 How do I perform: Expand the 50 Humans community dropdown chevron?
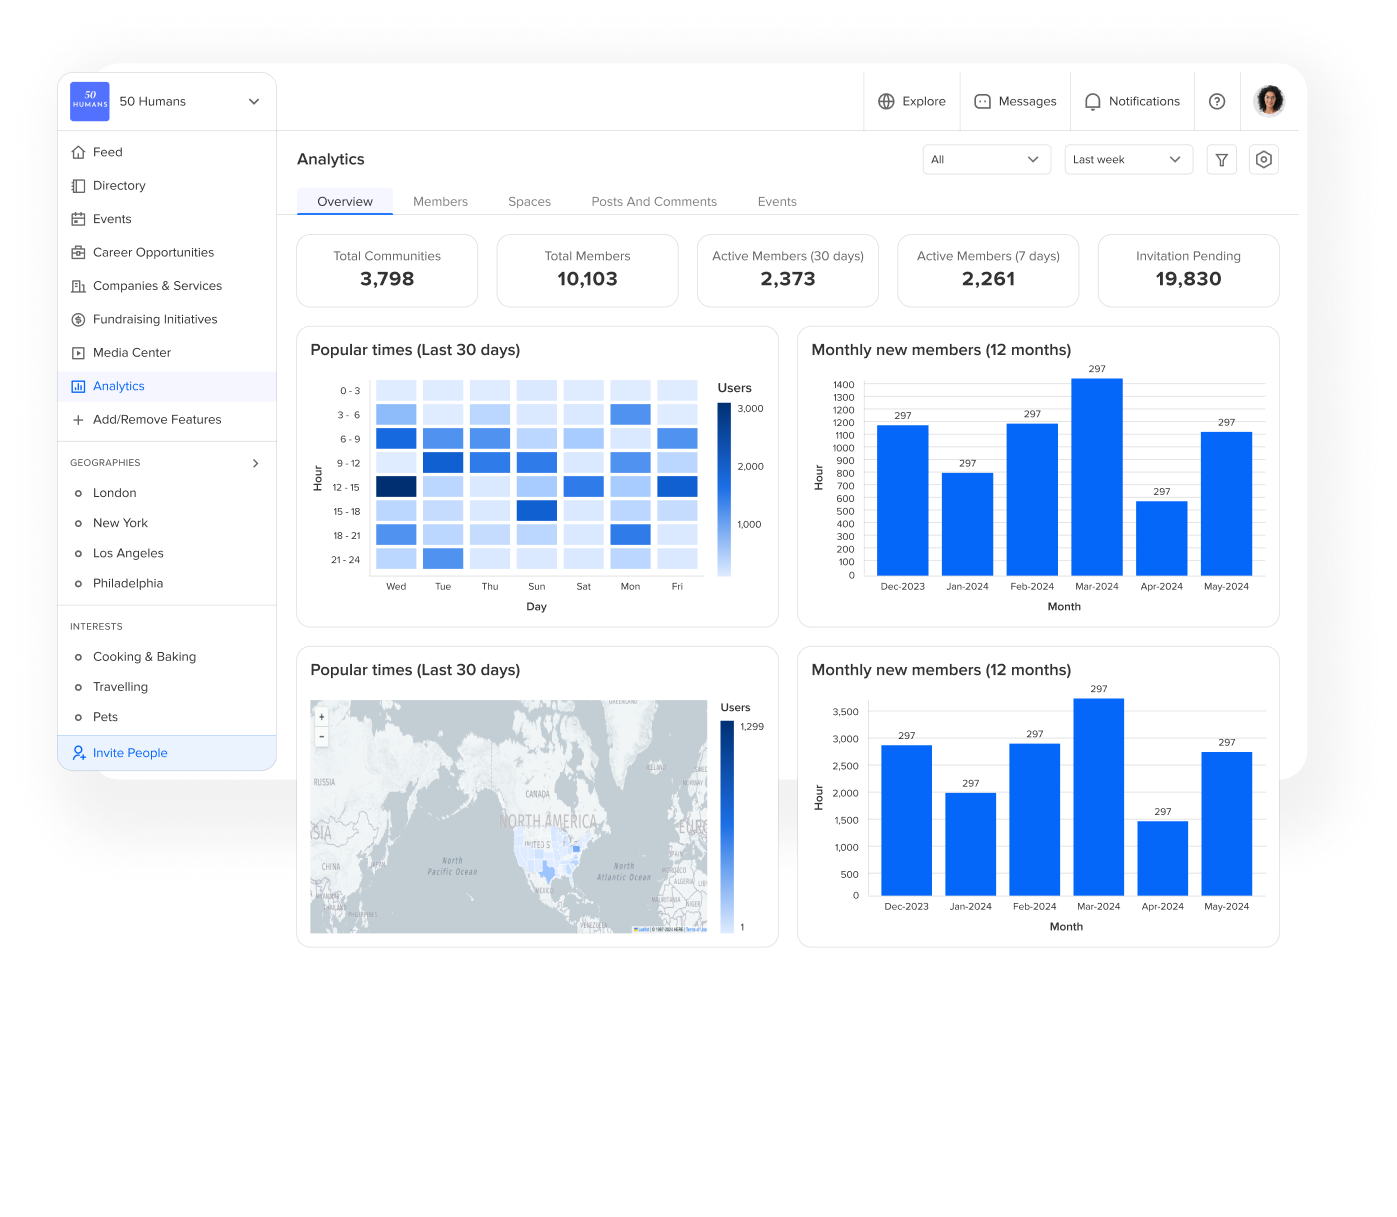(254, 101)
